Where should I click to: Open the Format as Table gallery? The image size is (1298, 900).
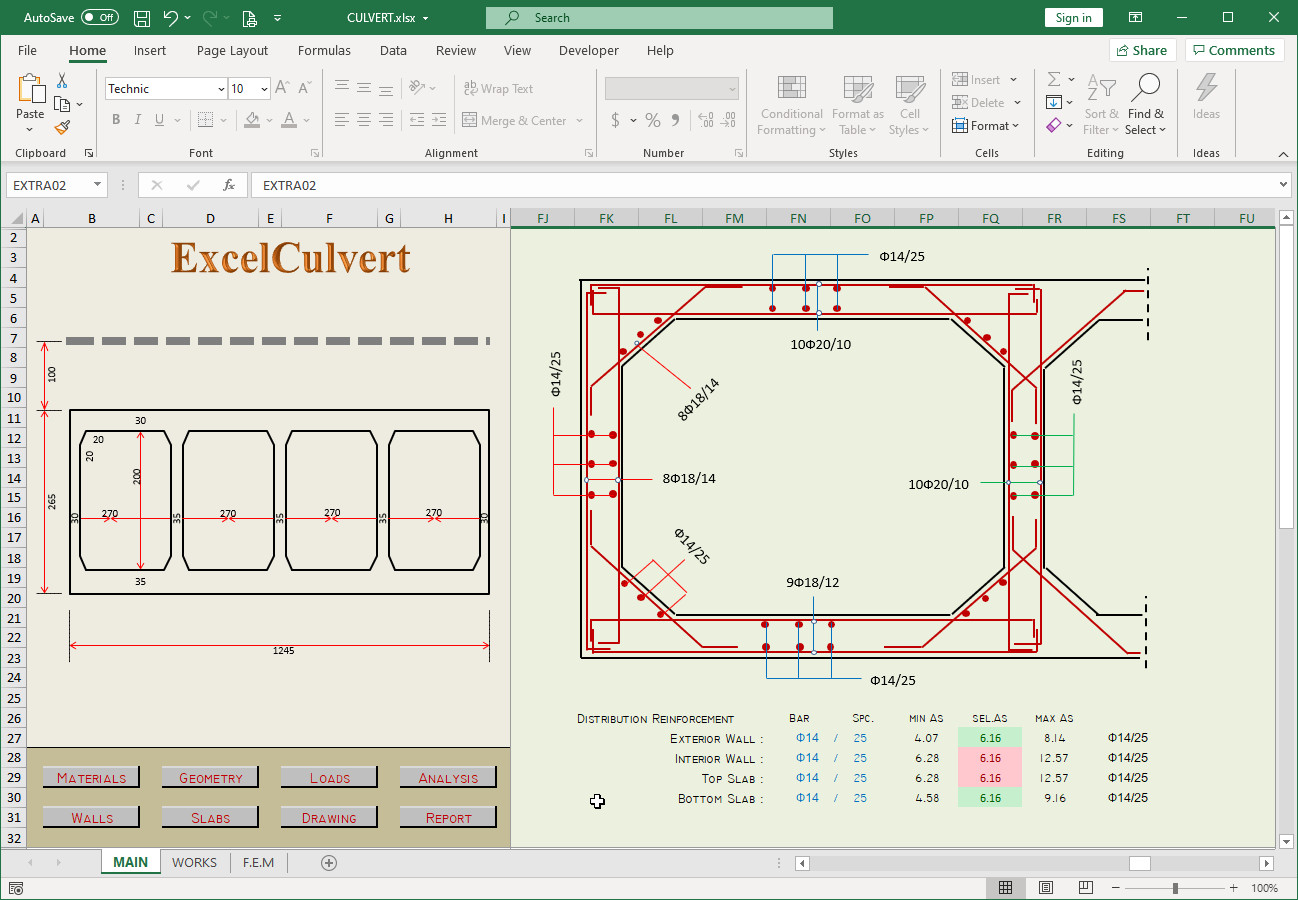coord(857,105)
